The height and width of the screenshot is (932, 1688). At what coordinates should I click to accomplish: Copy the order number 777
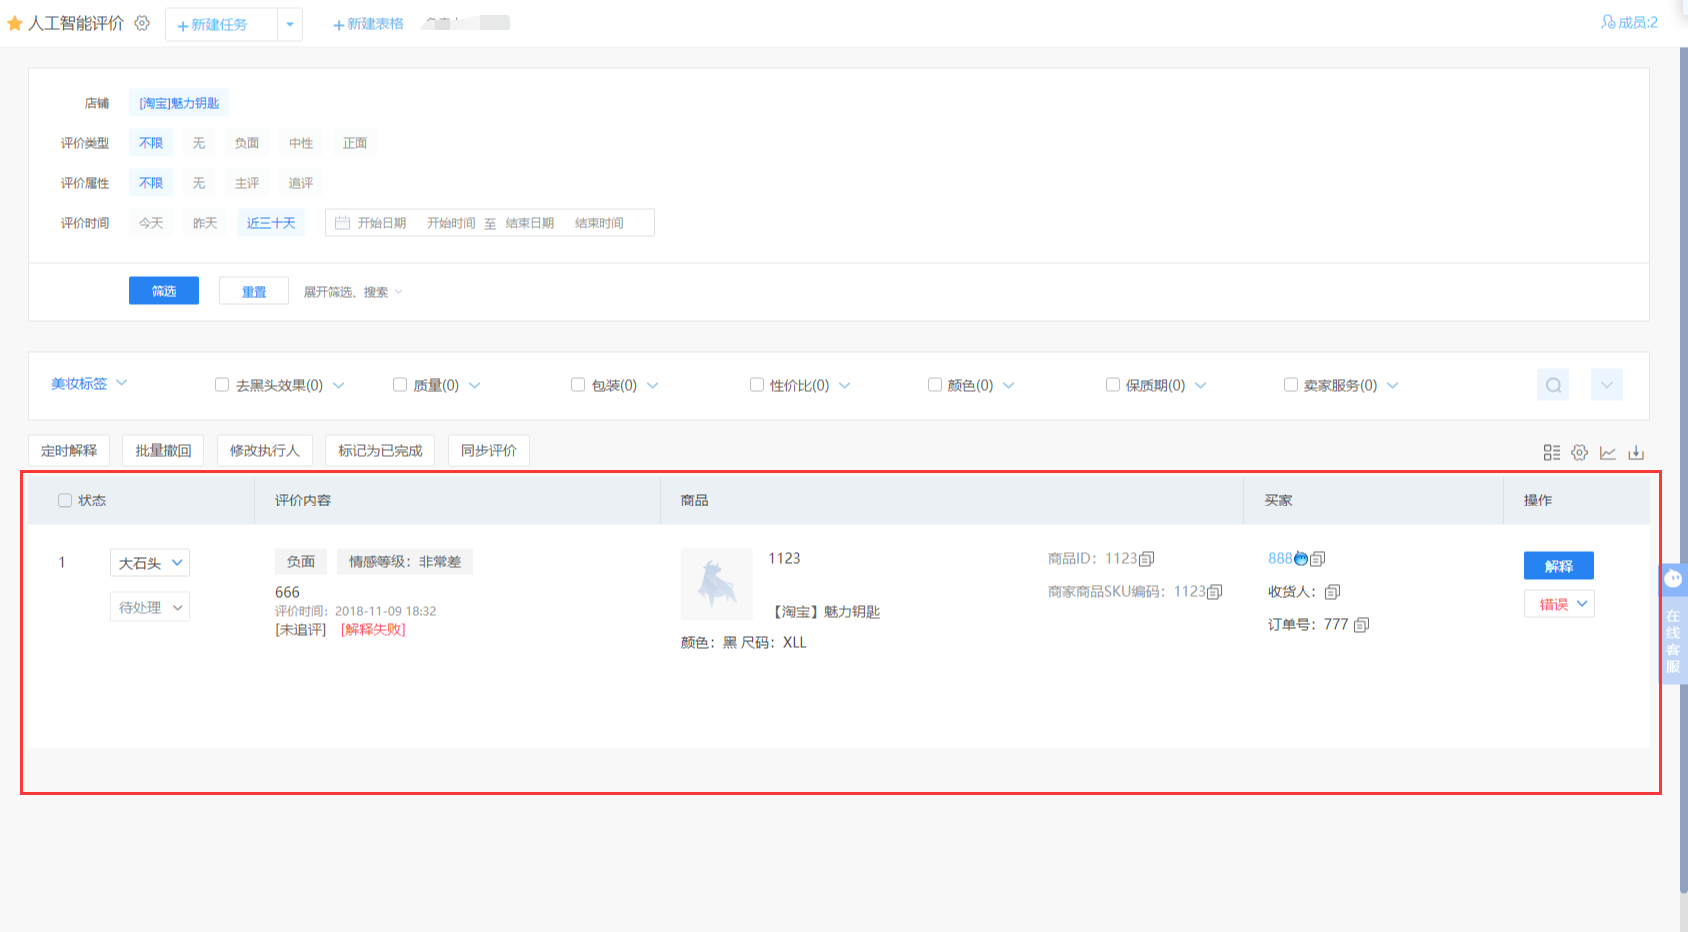(x=1361, y=625)
